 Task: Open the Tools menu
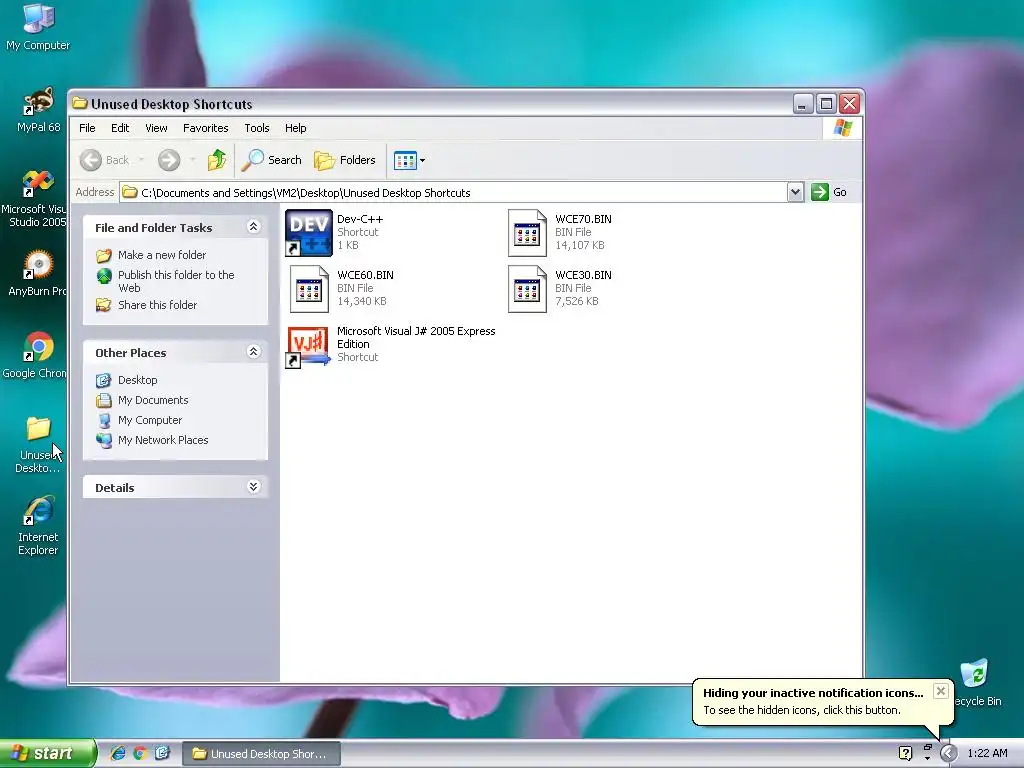[x=257, y=128]
